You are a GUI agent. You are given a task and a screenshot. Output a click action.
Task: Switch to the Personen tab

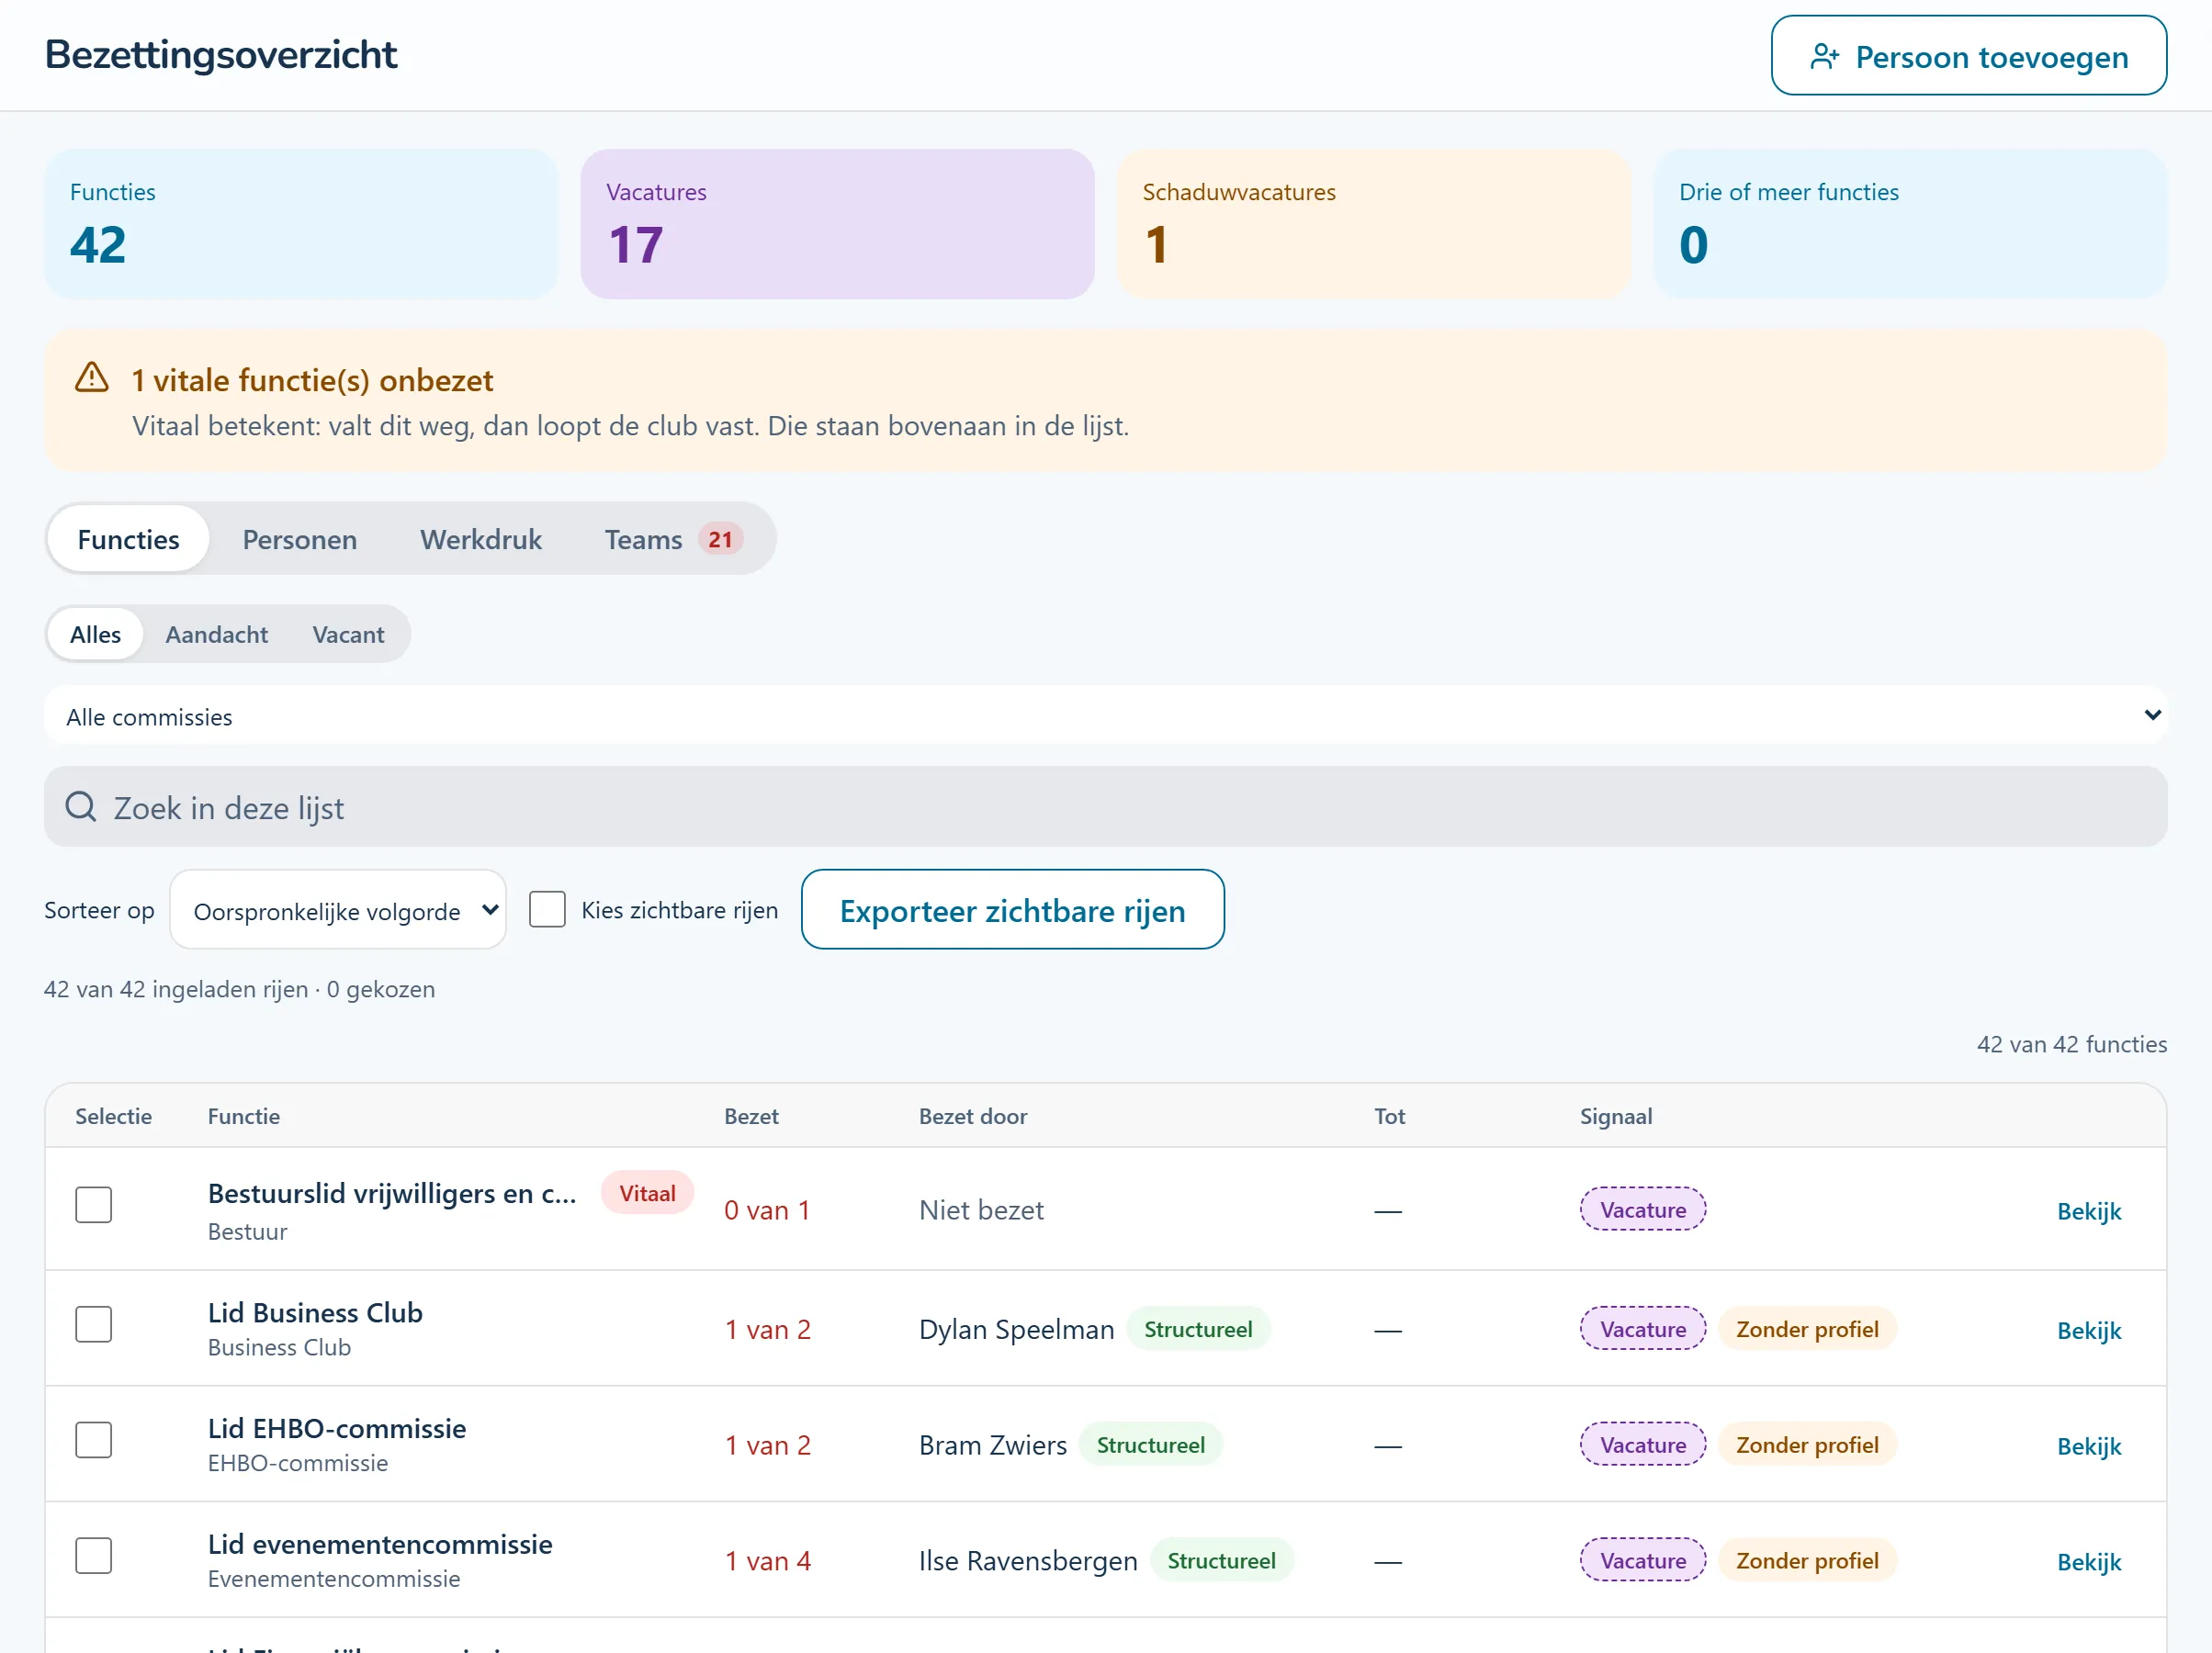[300, 539]
